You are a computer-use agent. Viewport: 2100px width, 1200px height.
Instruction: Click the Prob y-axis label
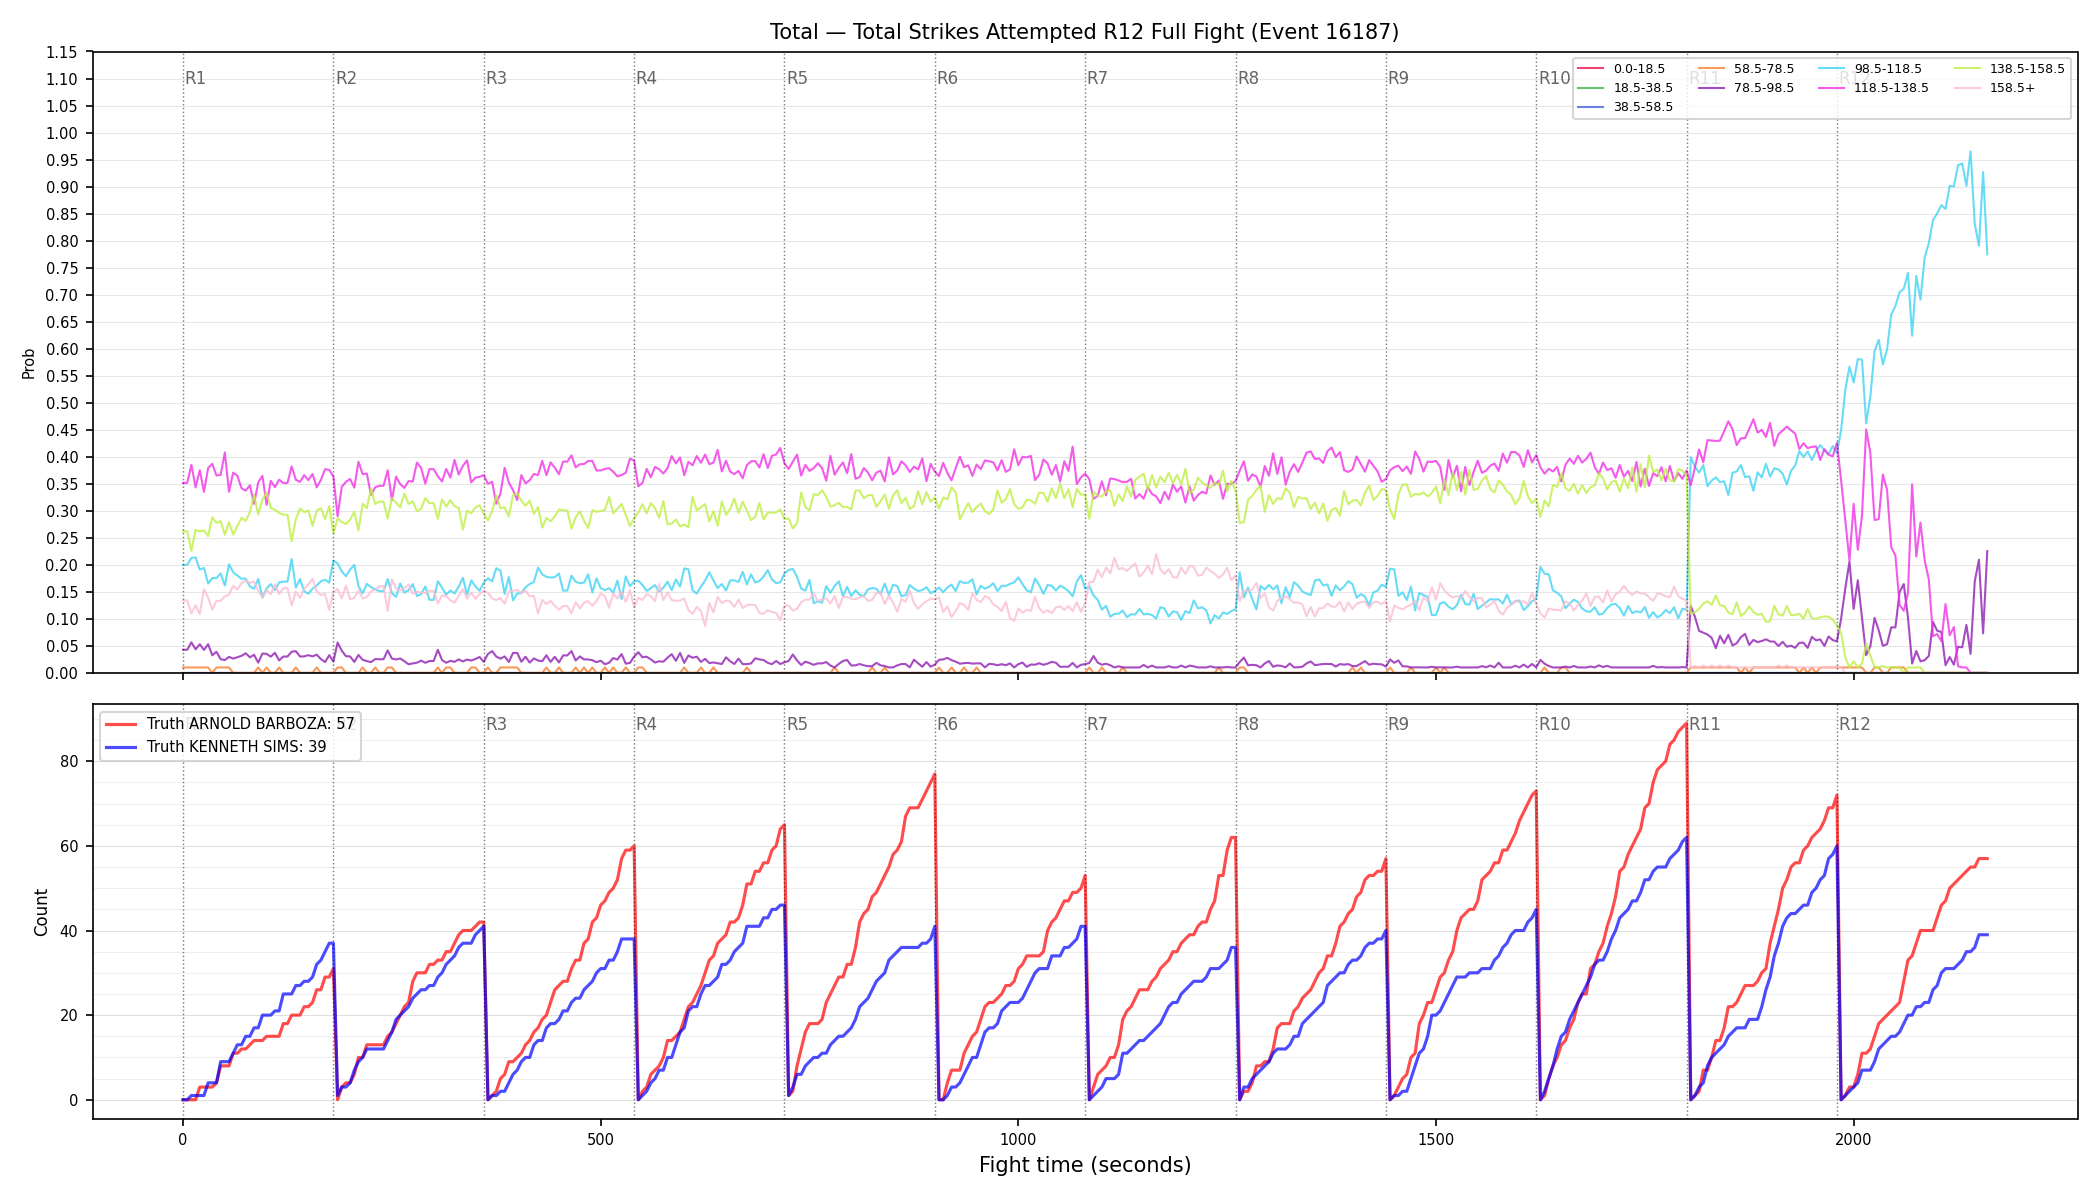tap(29, 363)
